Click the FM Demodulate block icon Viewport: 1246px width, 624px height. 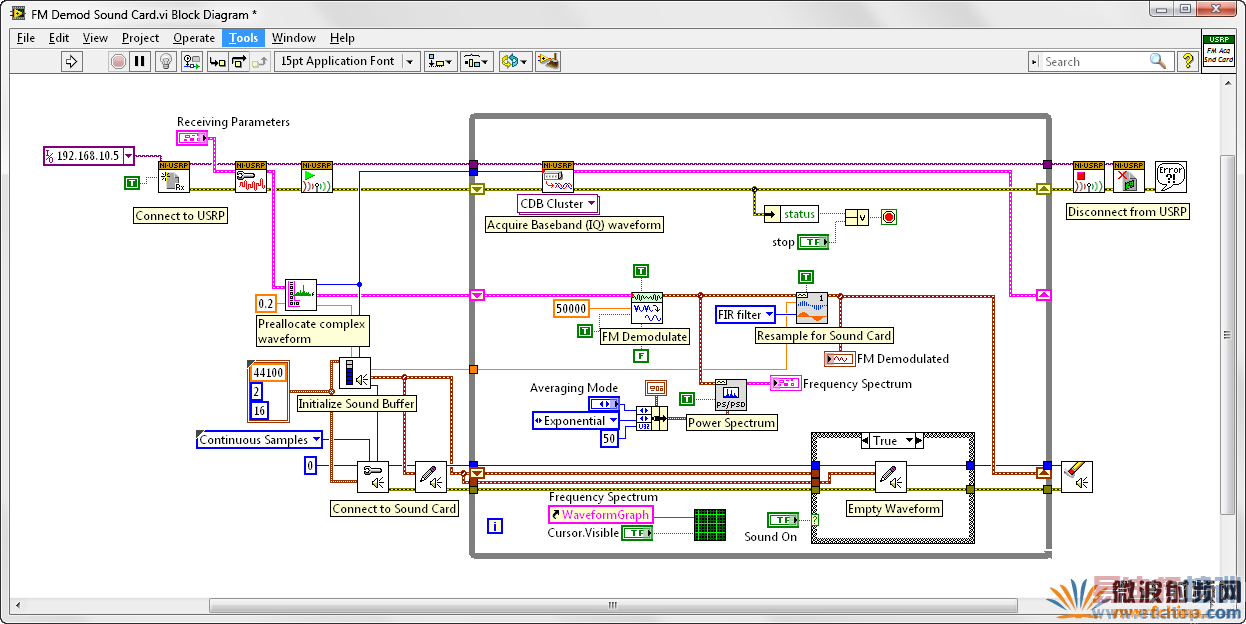(646, 308)
